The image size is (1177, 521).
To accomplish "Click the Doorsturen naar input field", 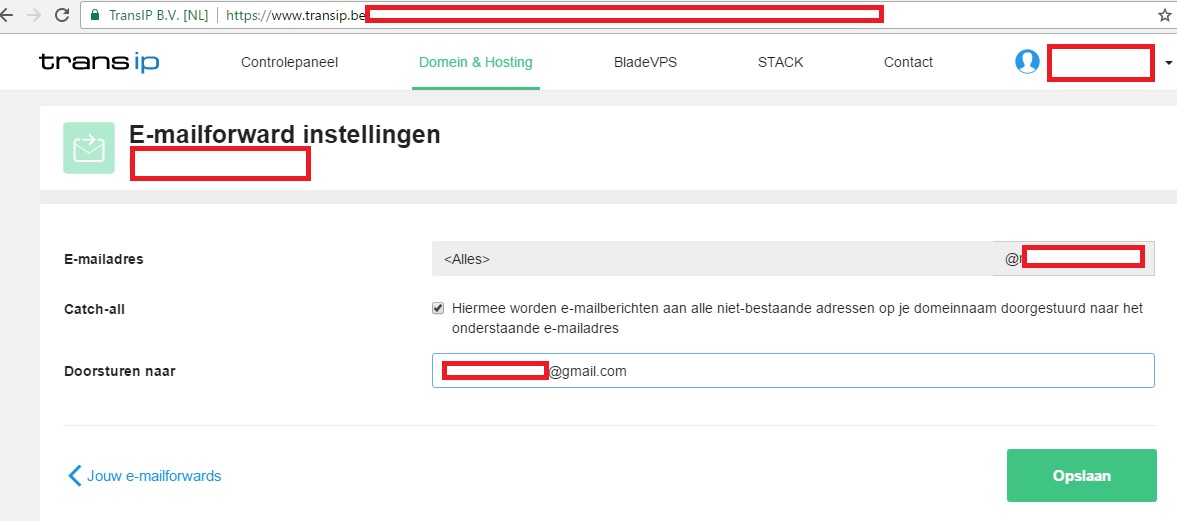I will pyautogui.click(x=850, y=371).
